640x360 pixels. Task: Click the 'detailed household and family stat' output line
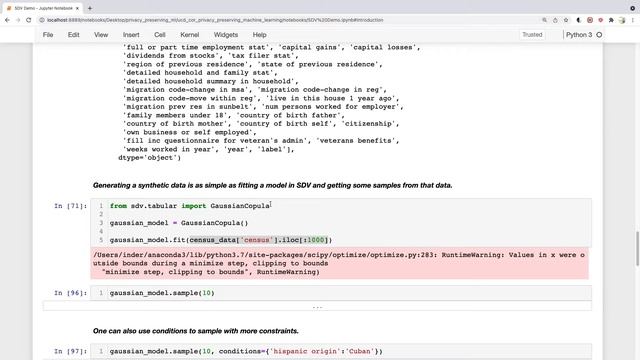(200, 73)
